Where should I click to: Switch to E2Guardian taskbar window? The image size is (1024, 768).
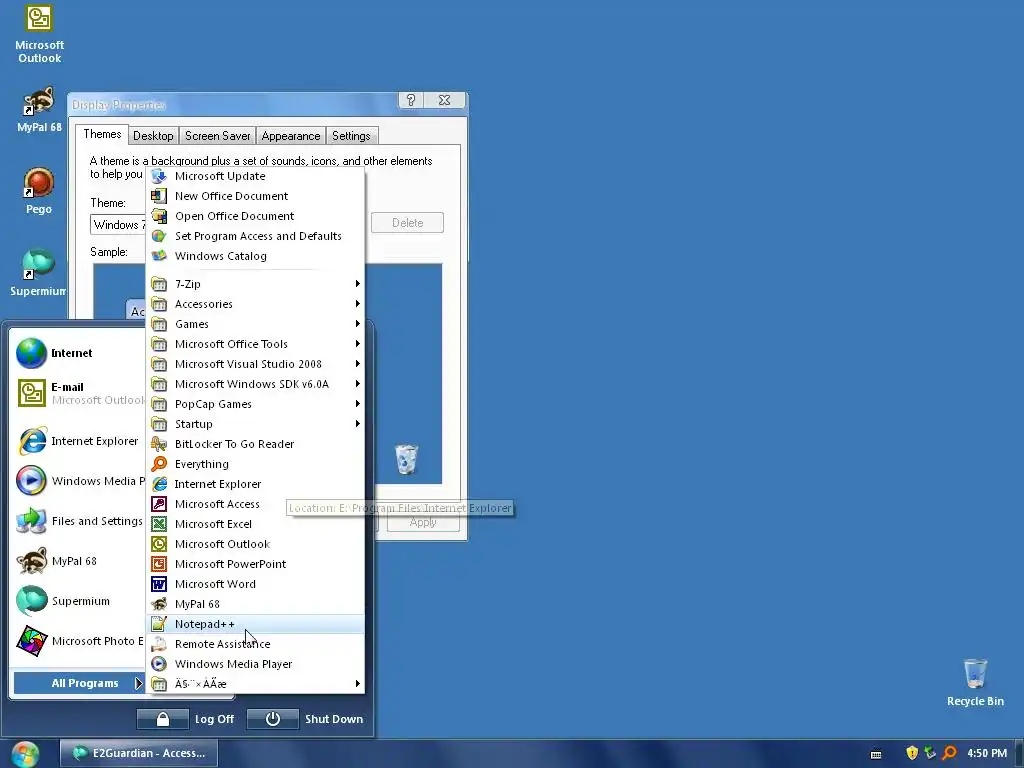point(139,753)
